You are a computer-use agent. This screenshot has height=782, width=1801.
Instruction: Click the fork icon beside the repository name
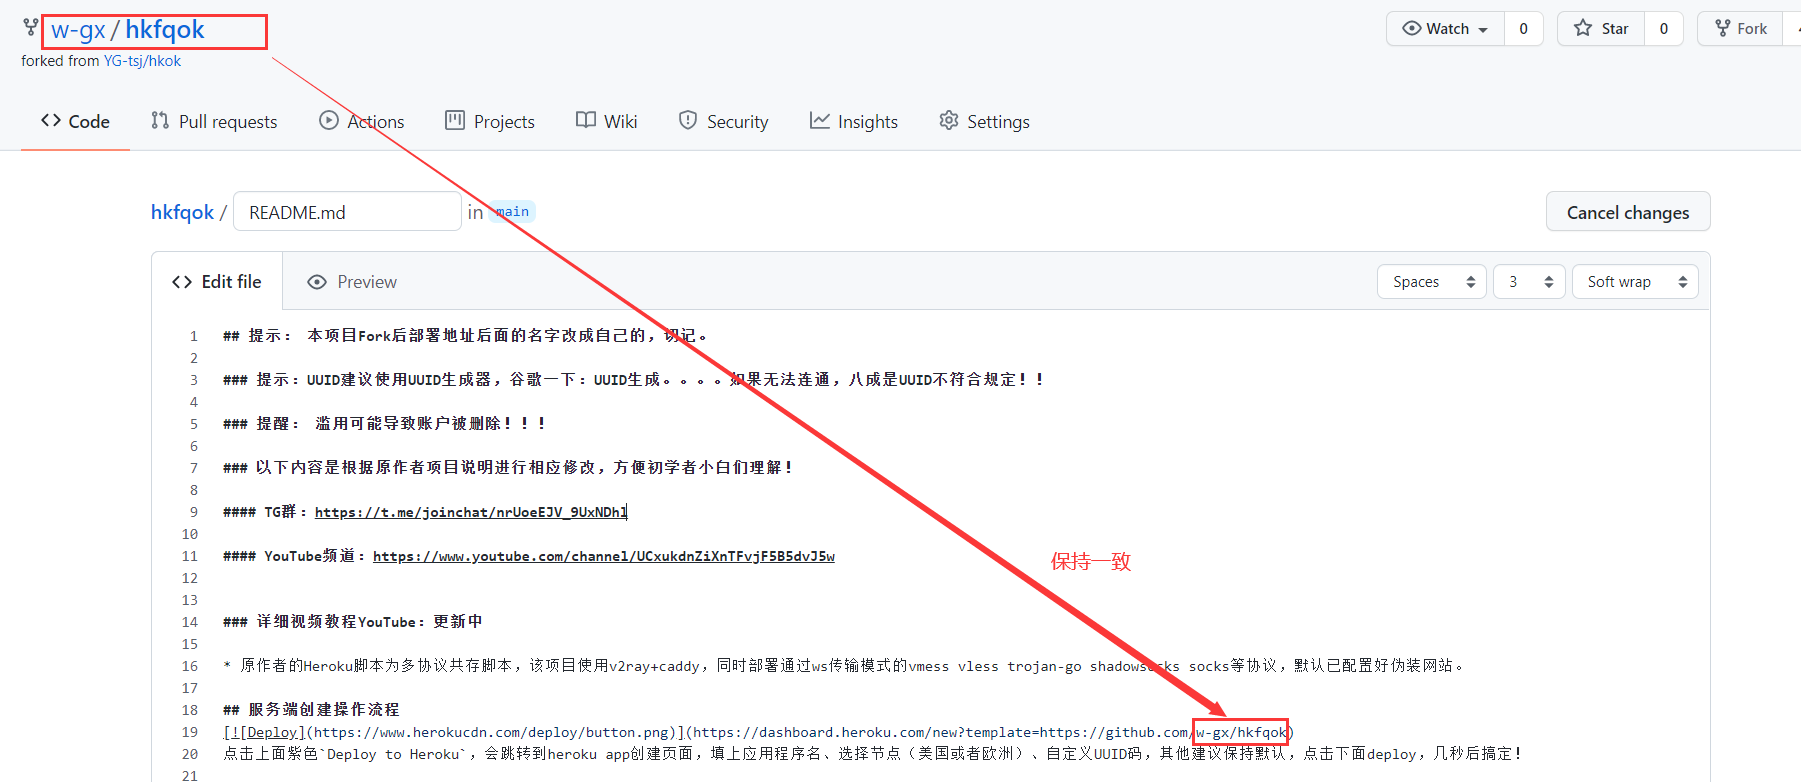pyautogui.click(x=31, y=27)
